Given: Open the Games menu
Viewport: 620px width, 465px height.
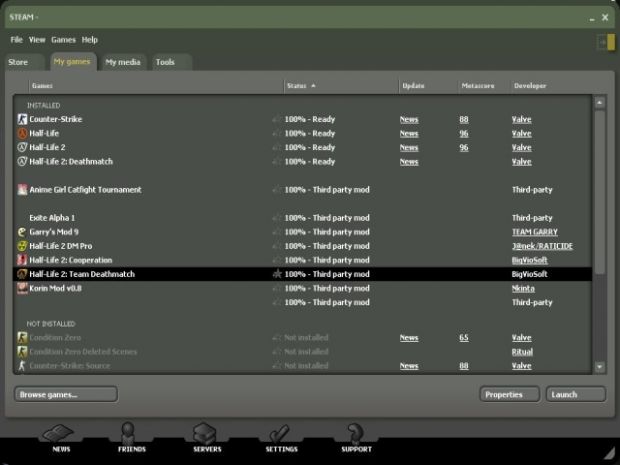Looking at the screenshot, I should pos(63,40).
